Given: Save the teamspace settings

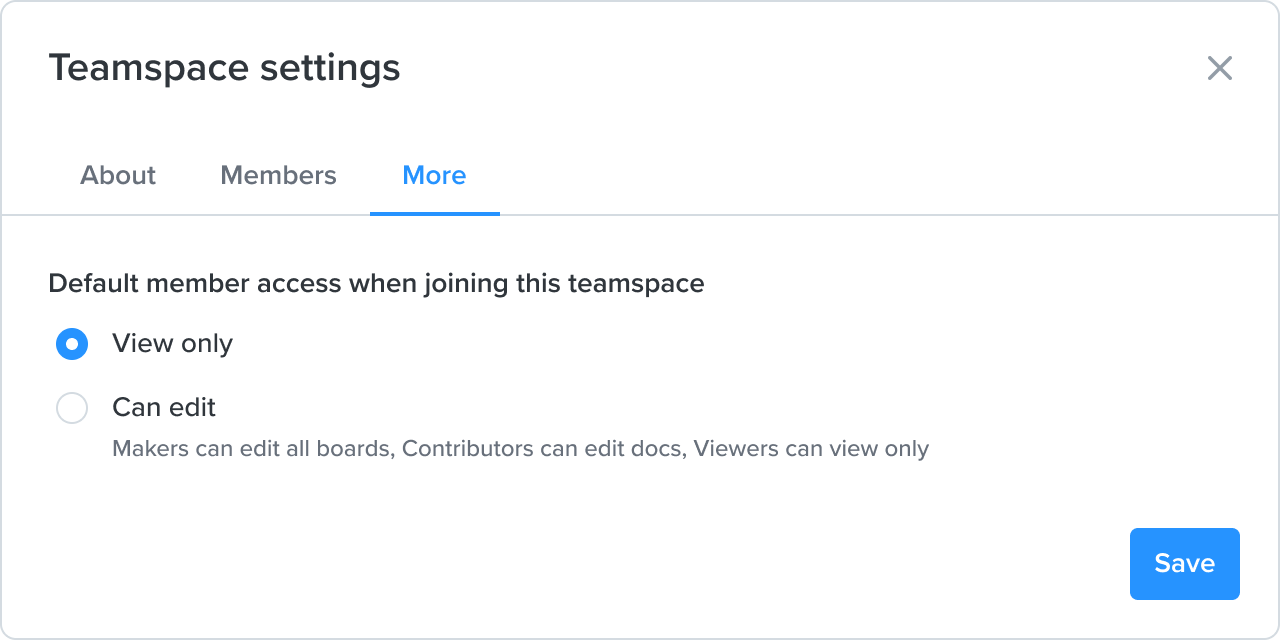Looking at the screenshot, I should pyautogui.click(x=1184, y=563).
